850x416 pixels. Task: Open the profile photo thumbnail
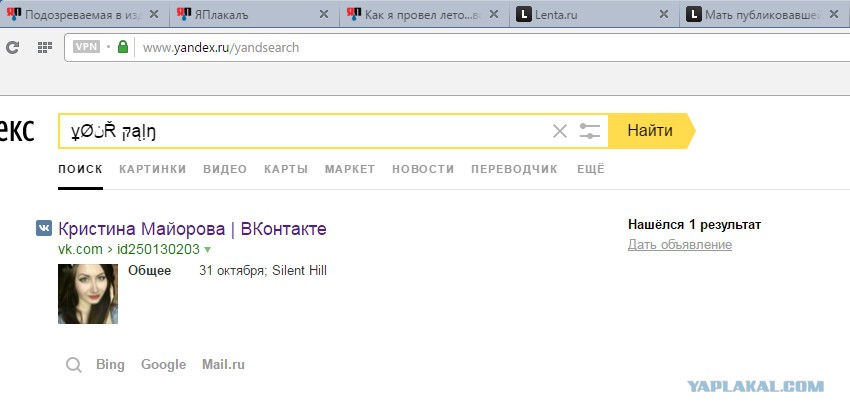(88, 294)
